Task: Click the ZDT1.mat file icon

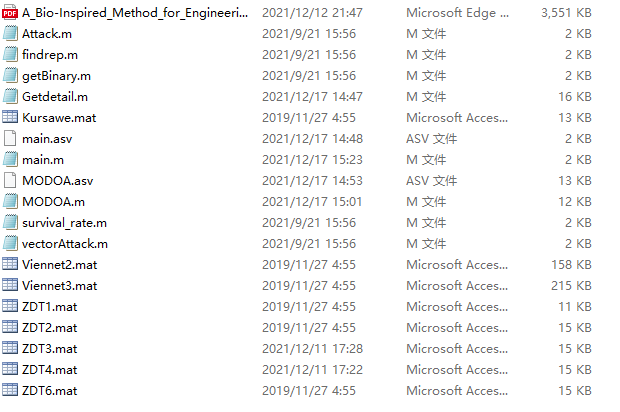Action: click(10, 307)
